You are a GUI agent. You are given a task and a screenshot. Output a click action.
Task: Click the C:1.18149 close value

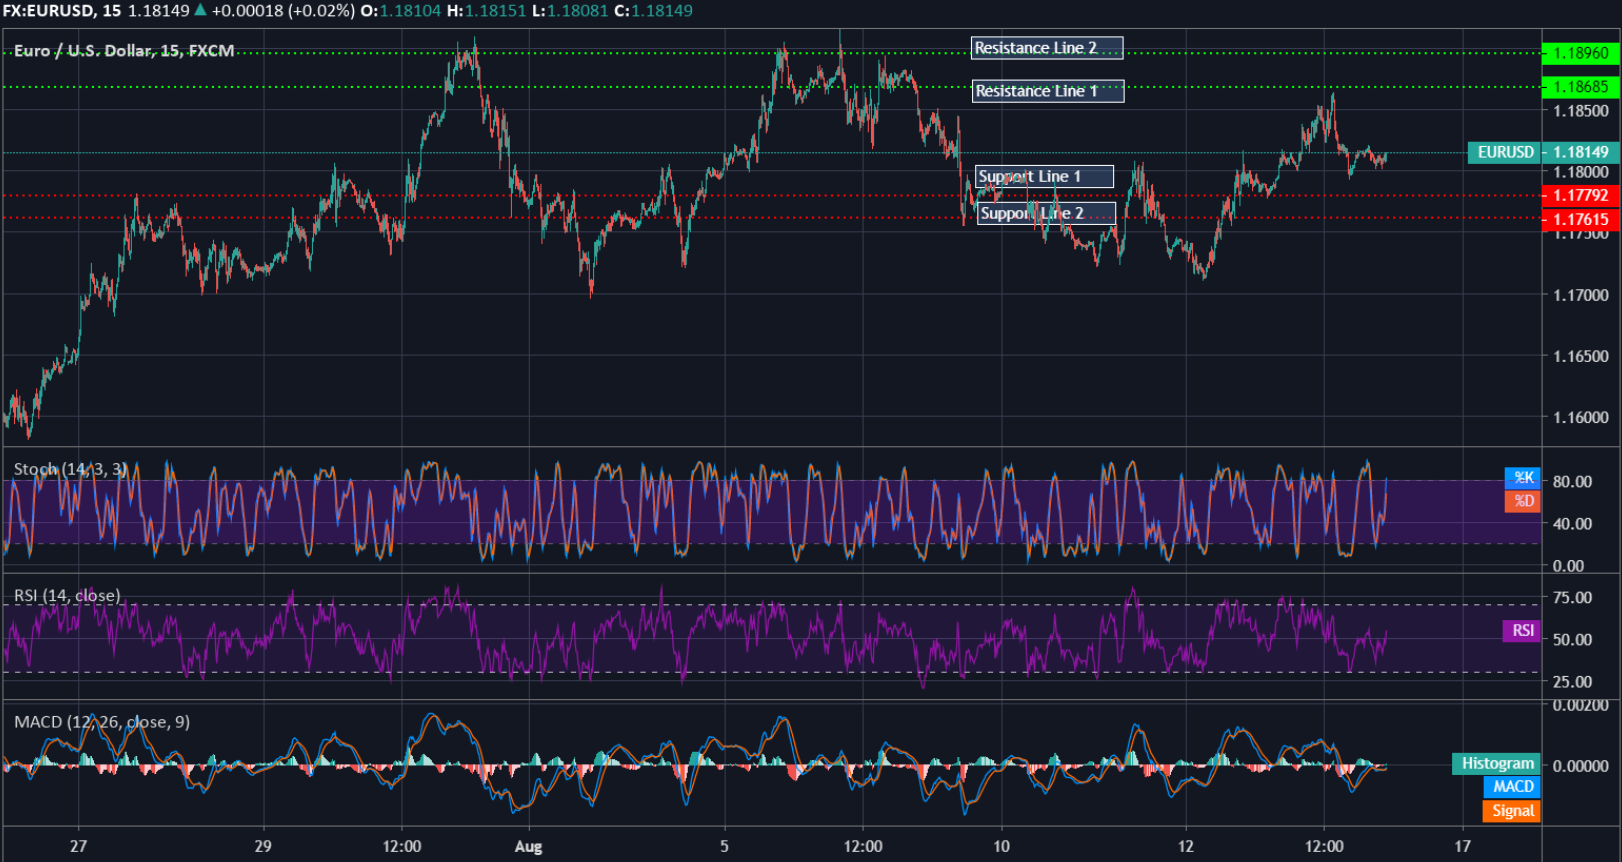pos(653,10)
